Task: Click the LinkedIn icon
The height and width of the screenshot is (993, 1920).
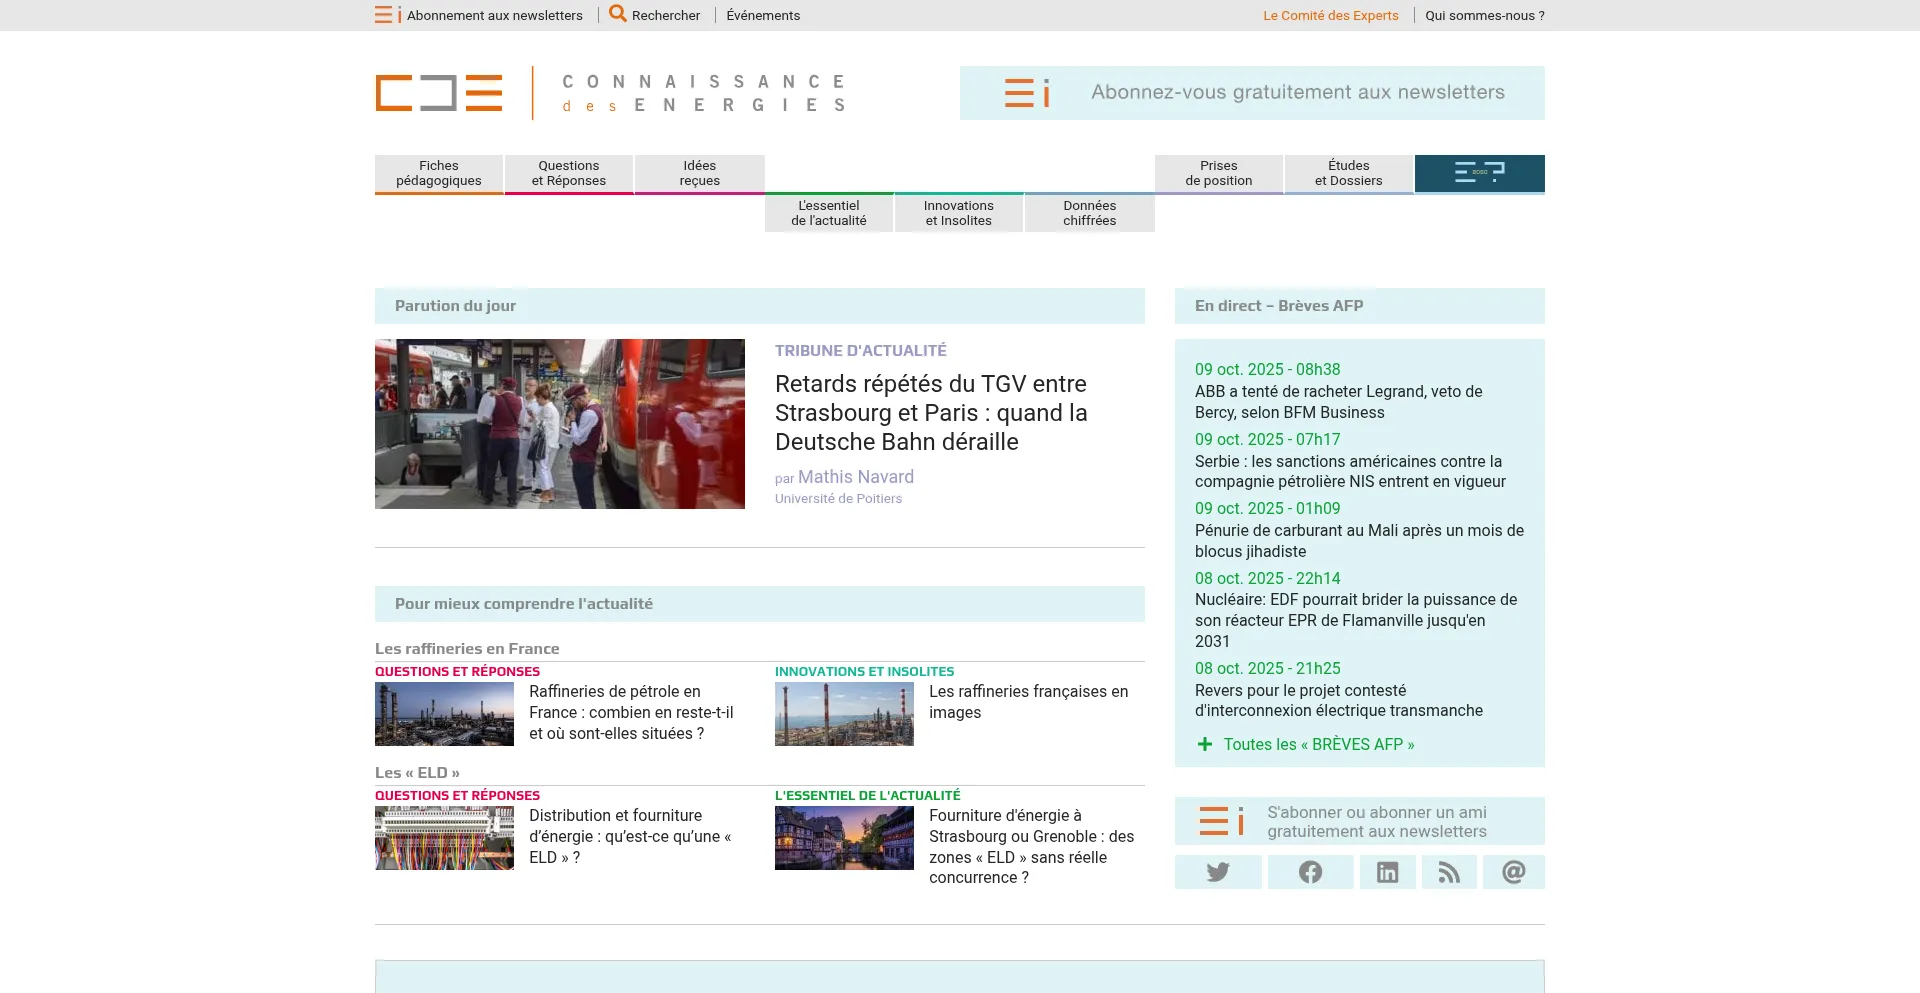Action: coord(1387,872)
